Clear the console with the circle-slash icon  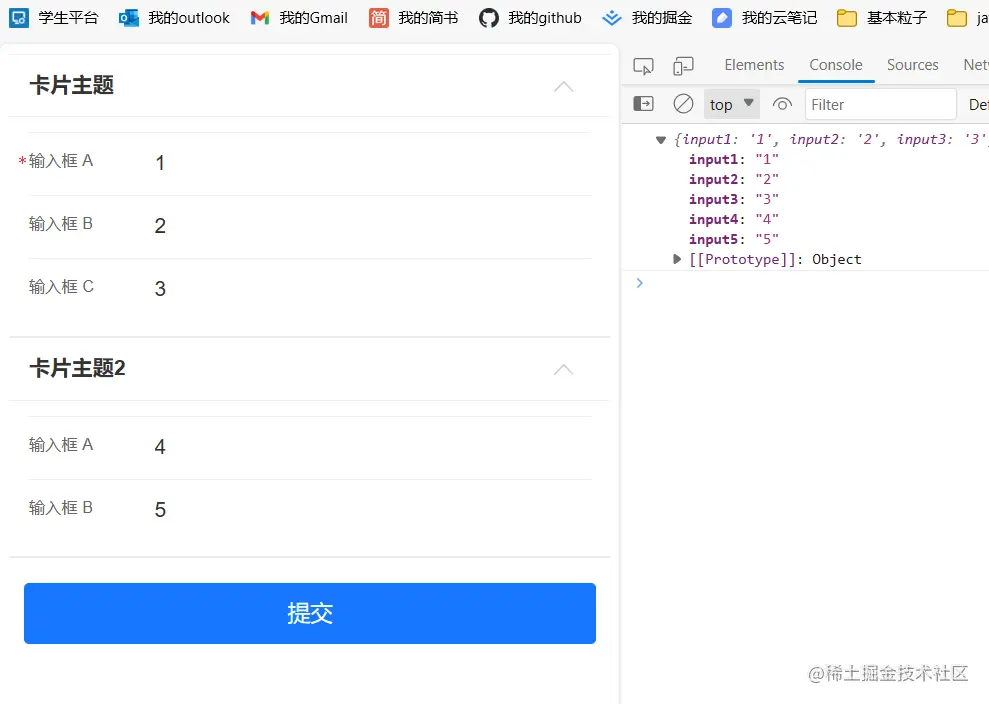[682, 103]
